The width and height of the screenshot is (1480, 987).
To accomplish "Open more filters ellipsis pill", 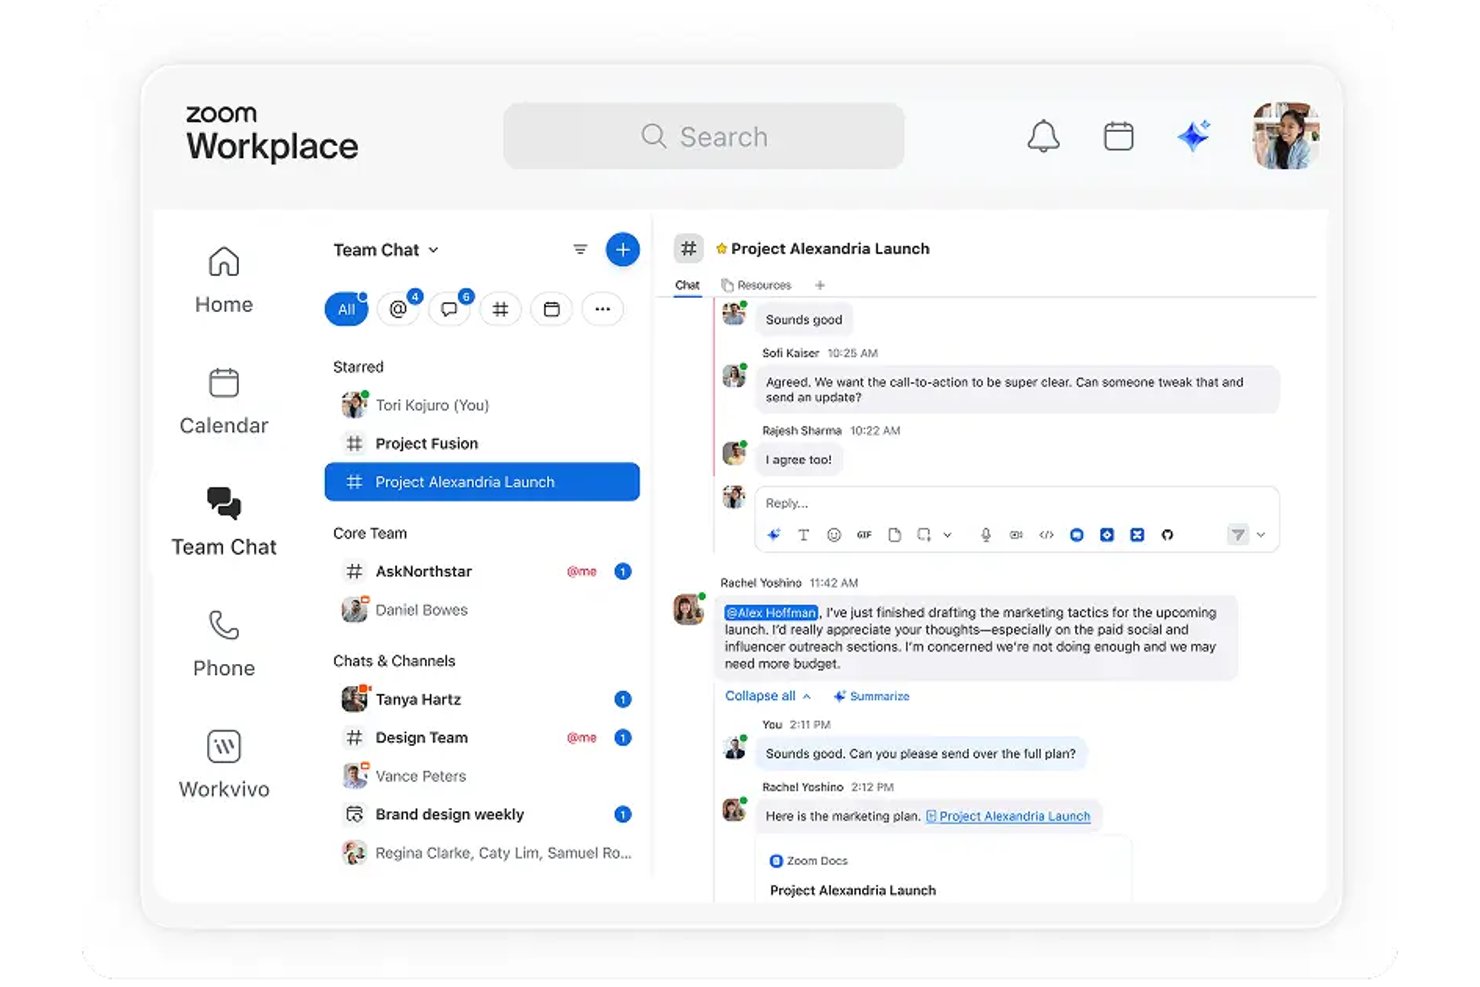I will (x=602, y=309).
